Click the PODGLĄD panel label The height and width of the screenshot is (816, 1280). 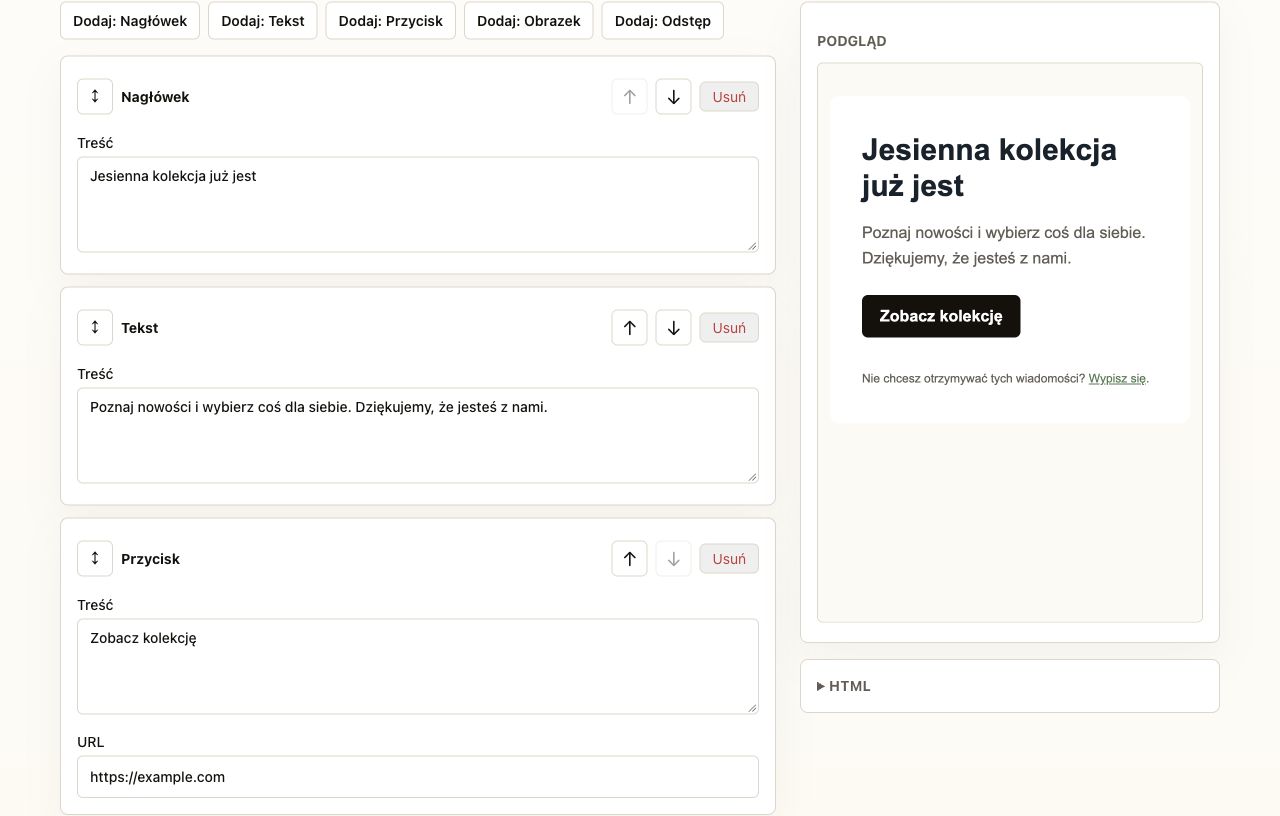coord(852,41)
